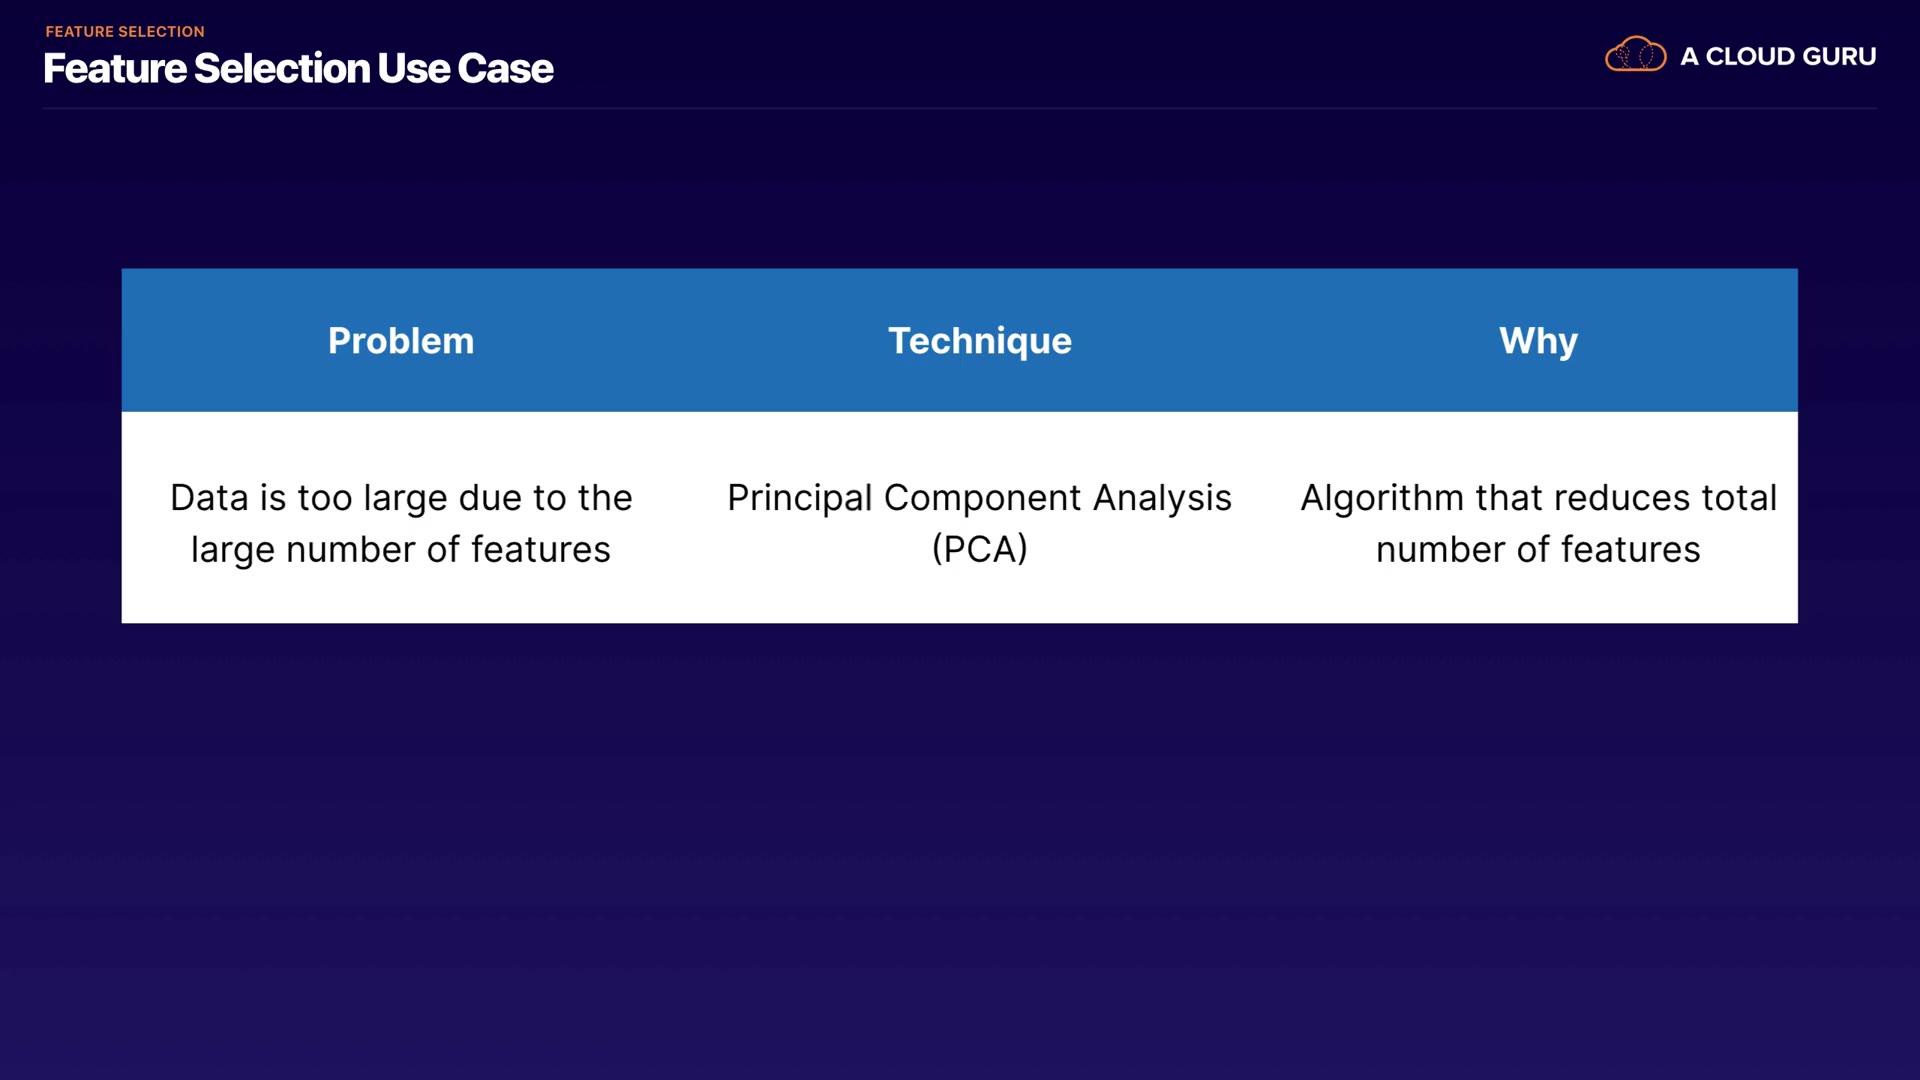Image resolution: width=1920 pixels, height=1080 pixels.
Task: Click the (PCA) abbreviation
Action: [979, 549]
